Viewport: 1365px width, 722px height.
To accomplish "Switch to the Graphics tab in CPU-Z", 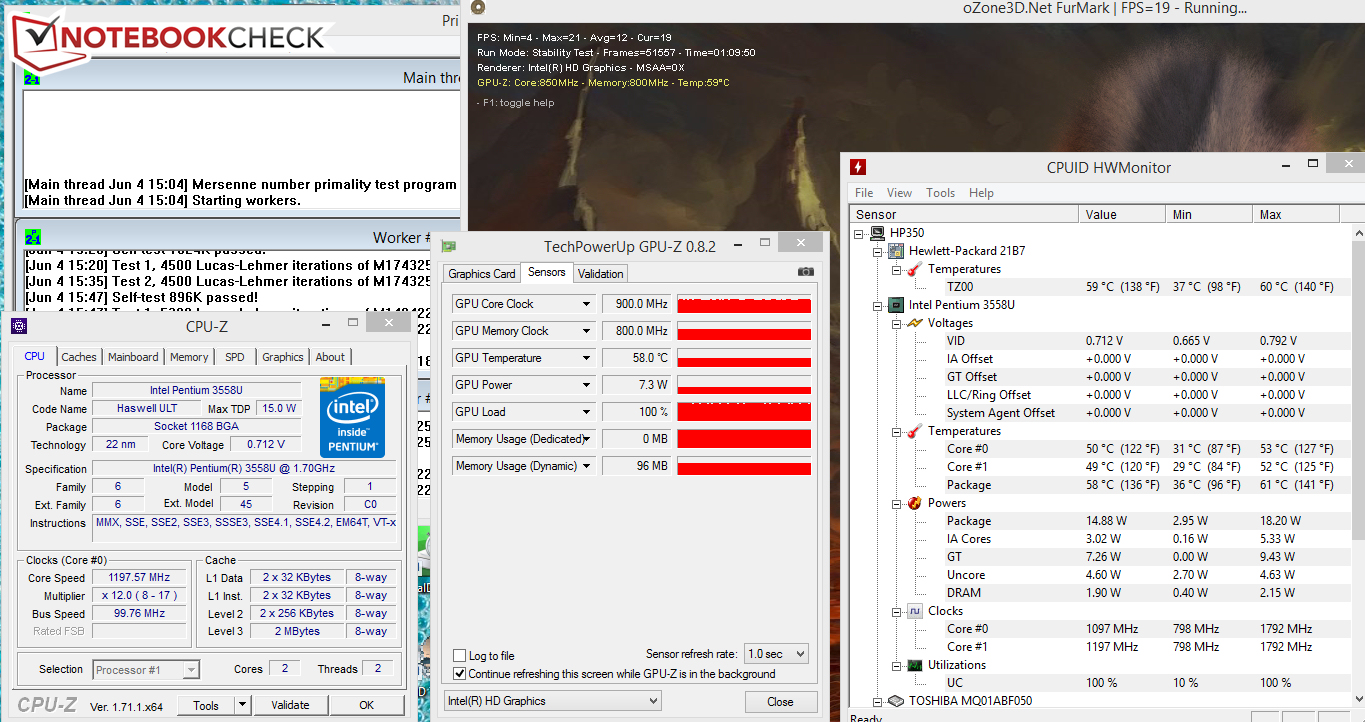I will tap(283, 357).
